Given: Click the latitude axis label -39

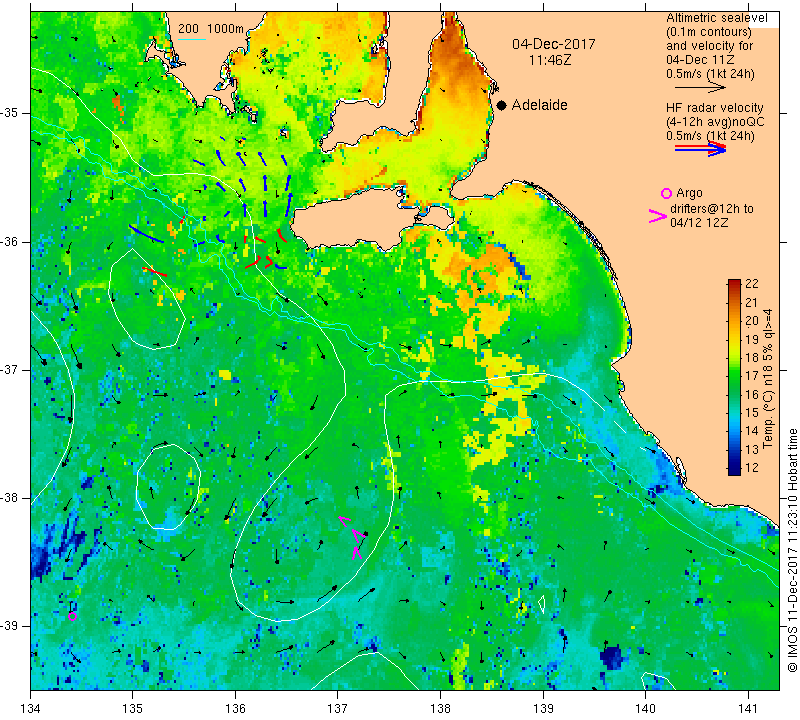Looking at the screenshot, I should tap(10, 626).
